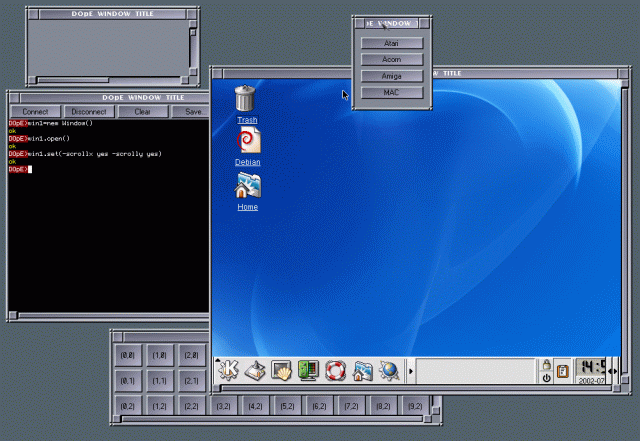Click the lock screen icon

tap(547, 364)
